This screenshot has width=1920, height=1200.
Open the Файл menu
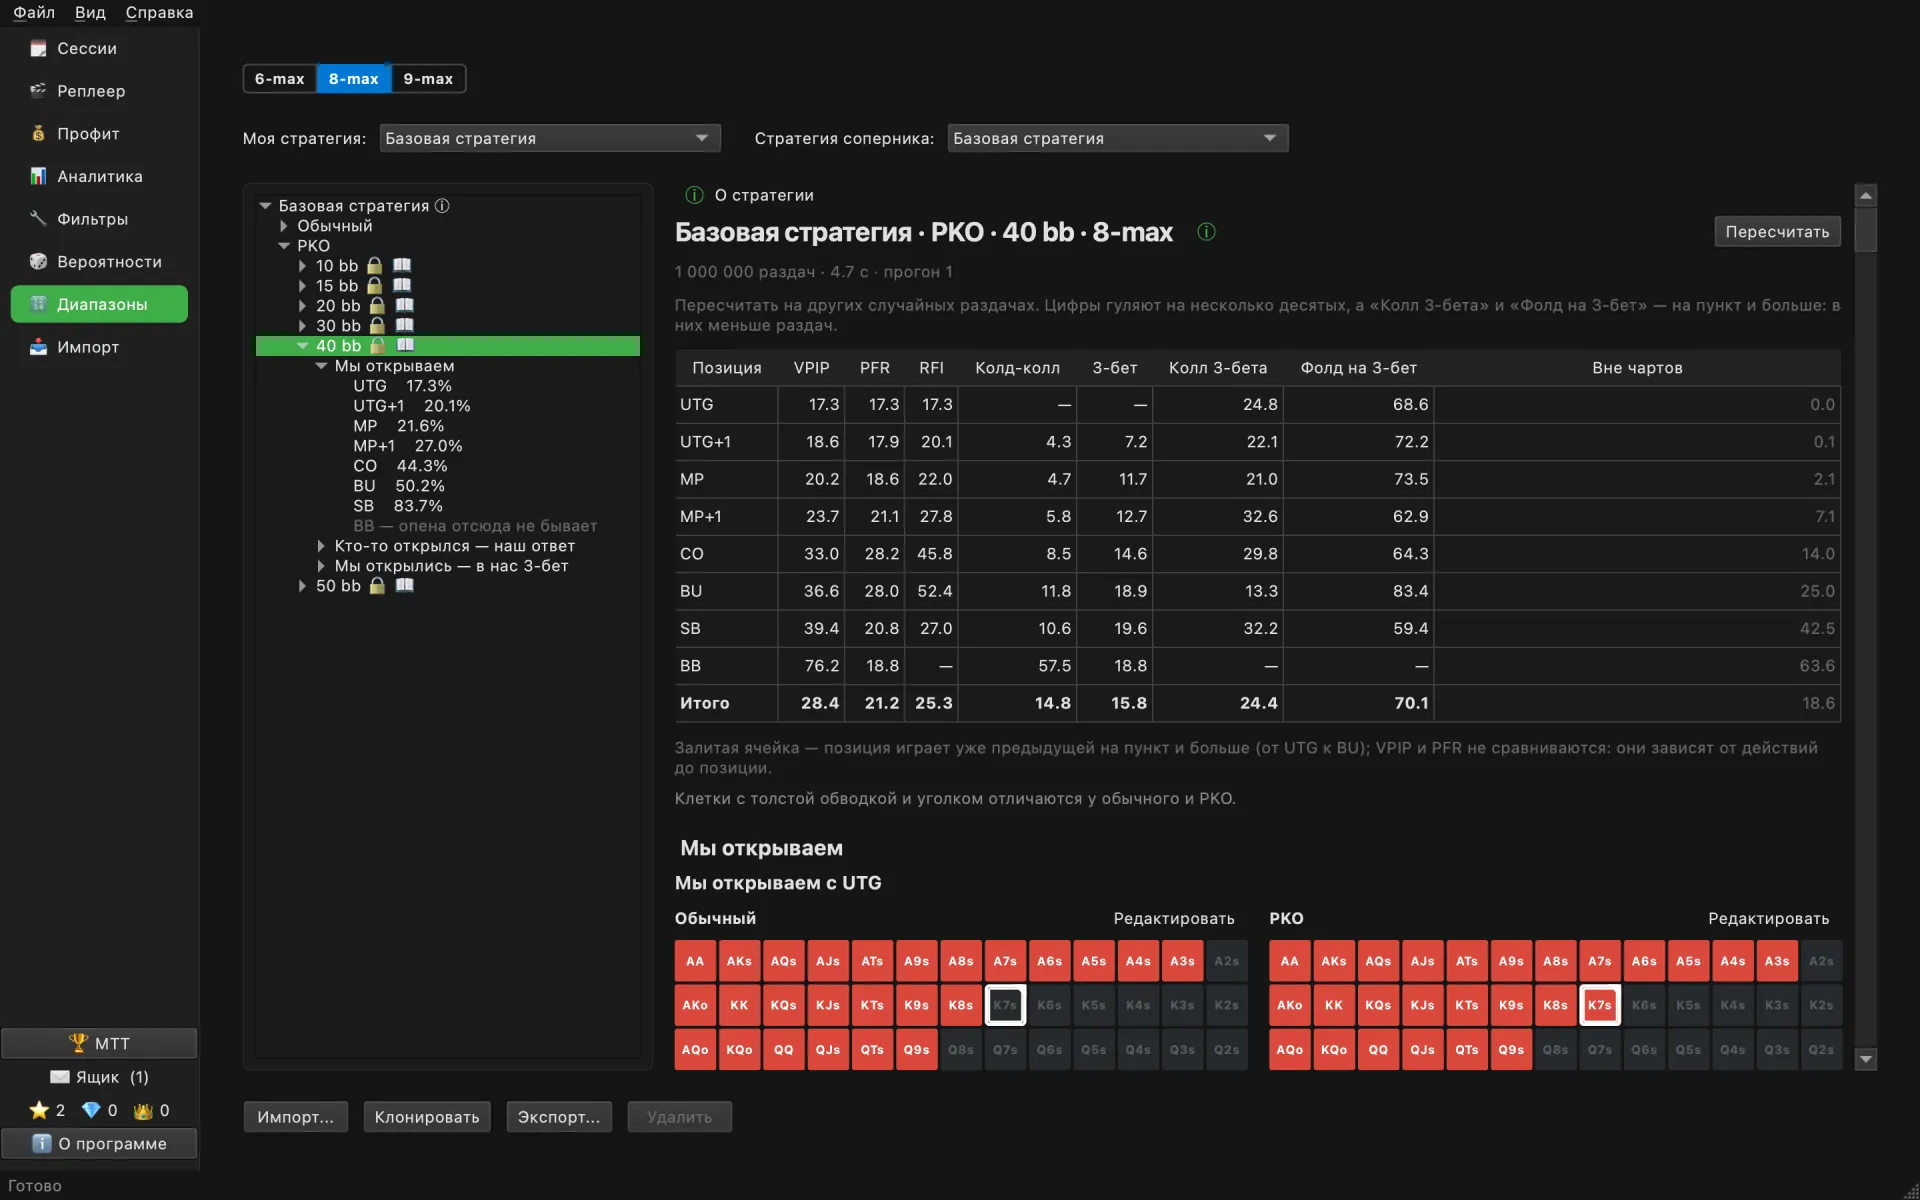pos(34,12)
